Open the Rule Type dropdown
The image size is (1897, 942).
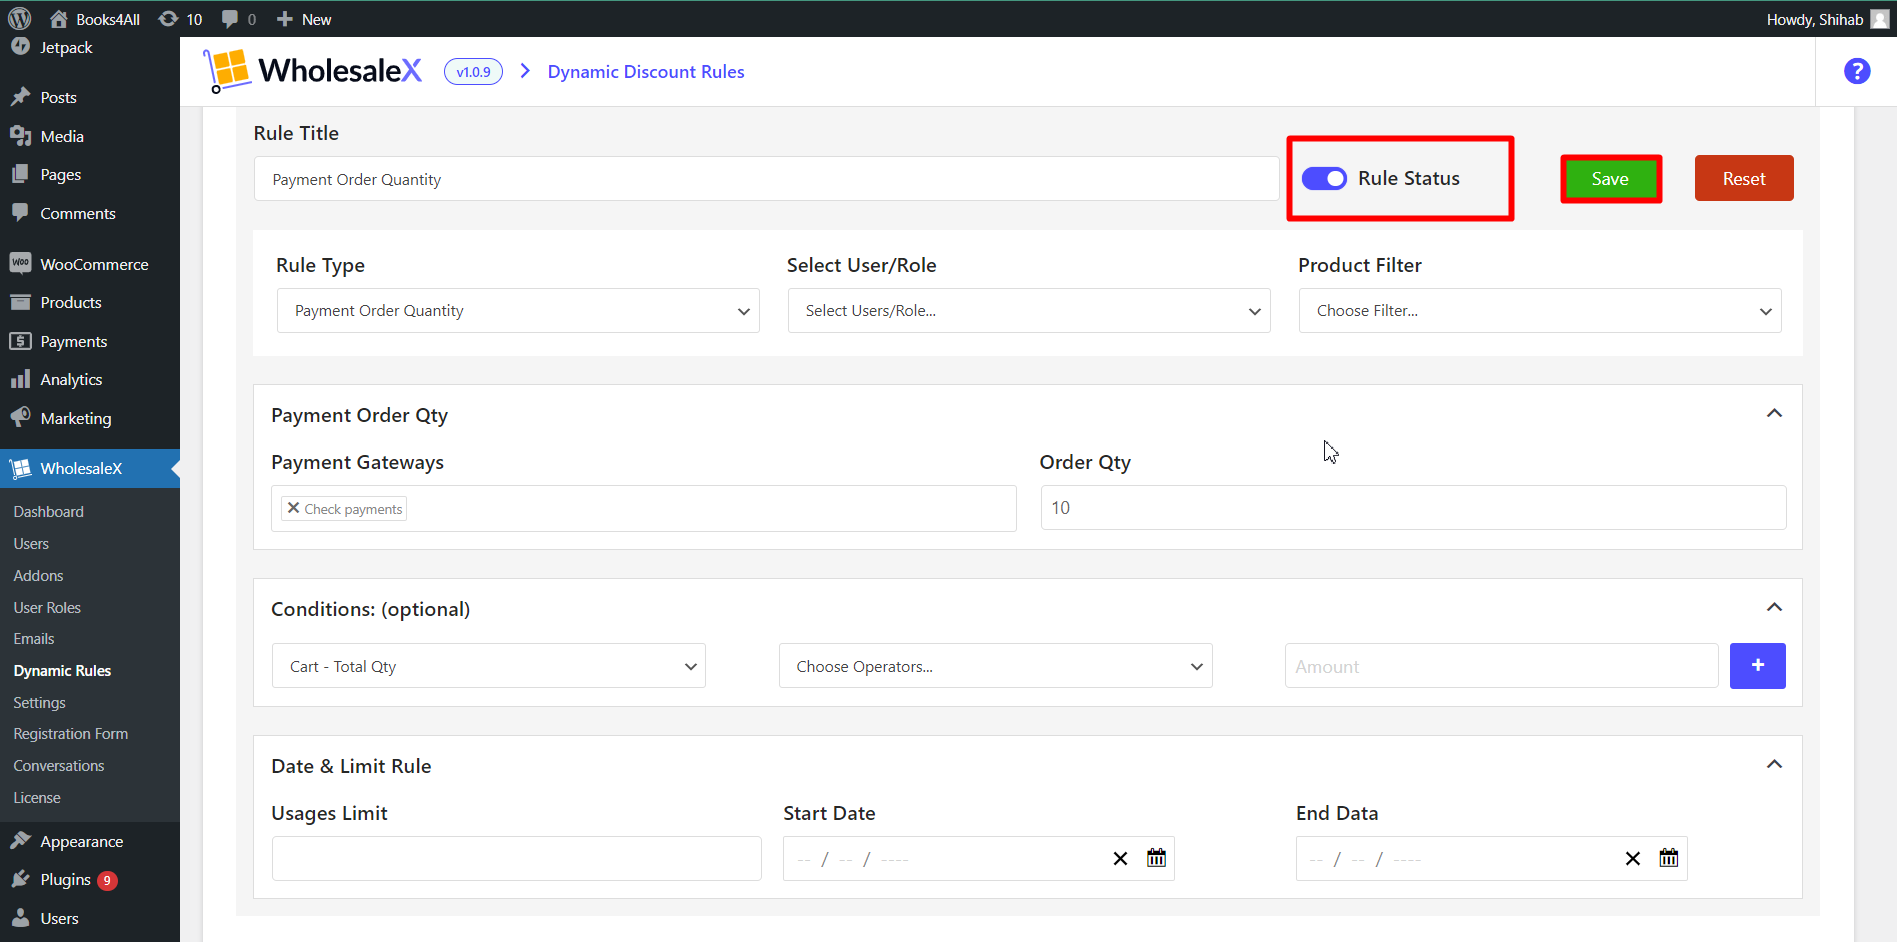(518, 311)
